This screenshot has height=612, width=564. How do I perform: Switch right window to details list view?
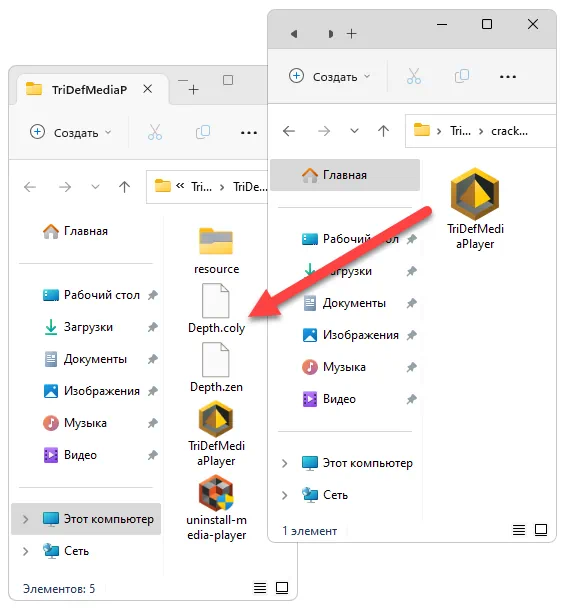click(519, 530)
